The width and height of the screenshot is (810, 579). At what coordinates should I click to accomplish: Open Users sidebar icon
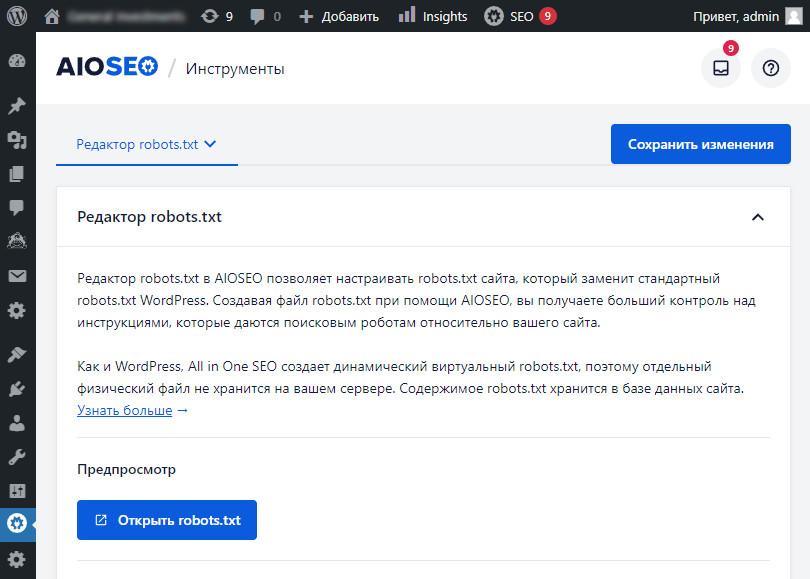point(17,422)
